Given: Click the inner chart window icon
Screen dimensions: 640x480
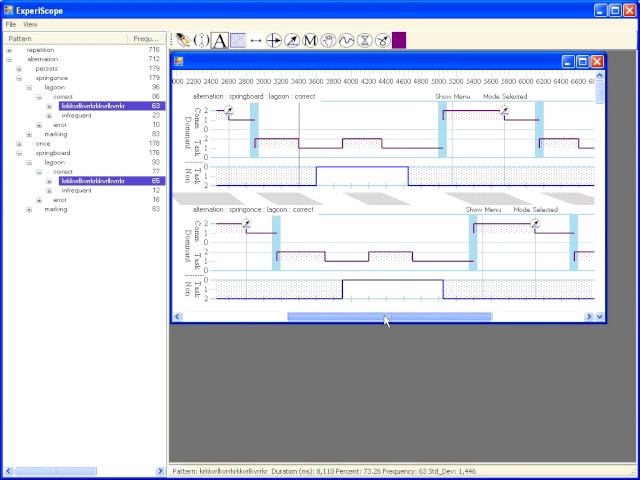Looking at the screenshot, I should coord(179,62).
